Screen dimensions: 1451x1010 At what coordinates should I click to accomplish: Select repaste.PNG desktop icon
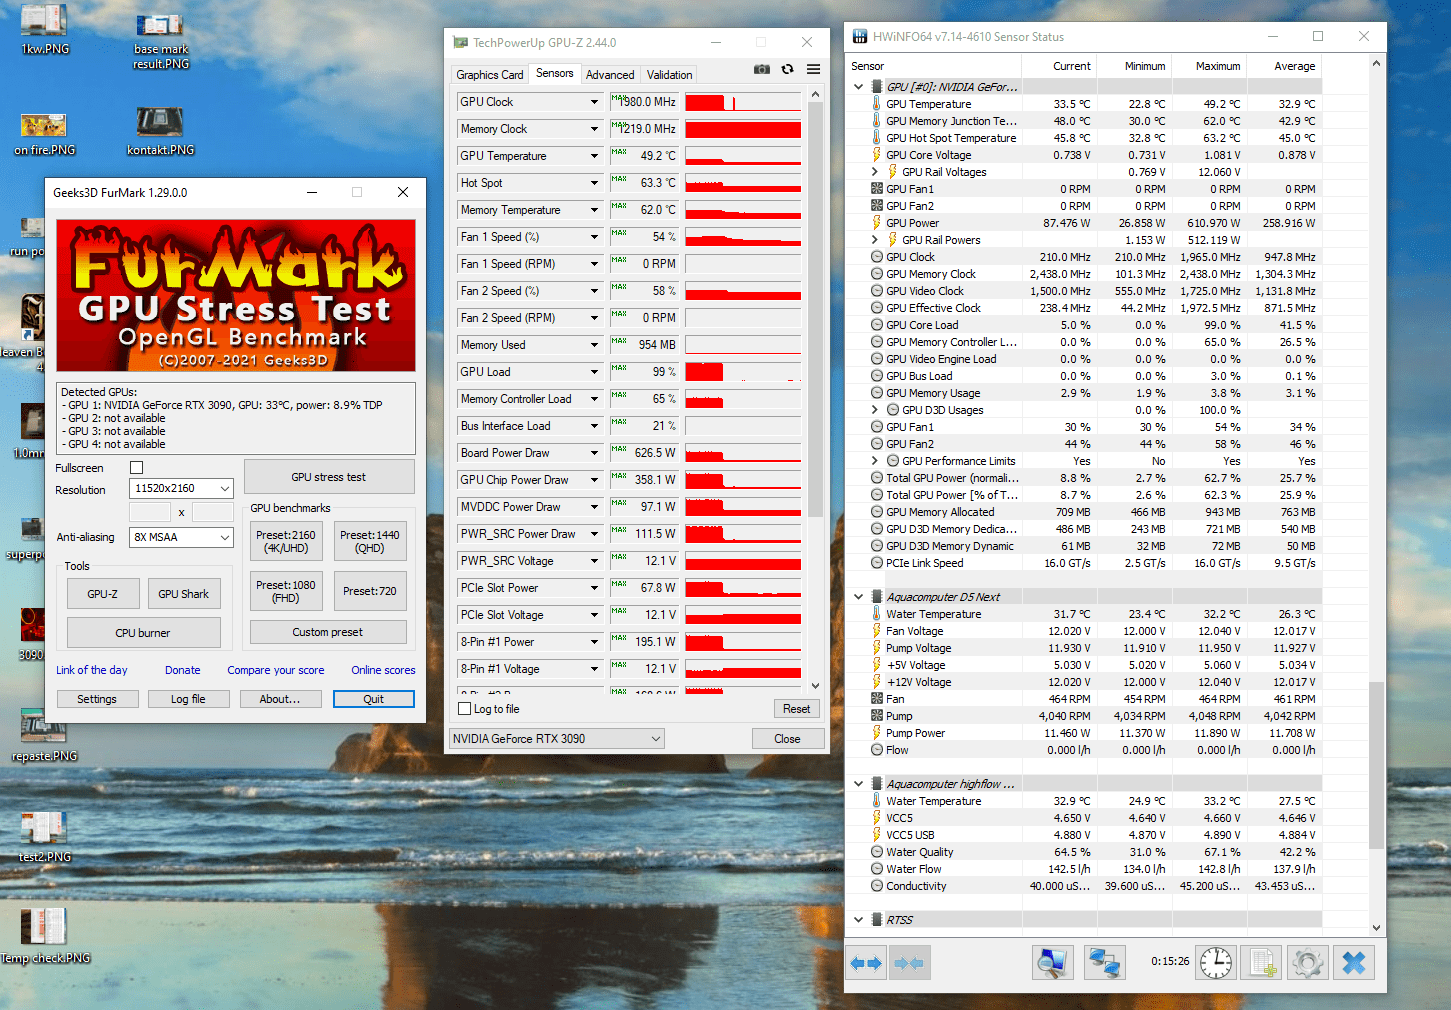pyautogui.click(x=44, y=736)
